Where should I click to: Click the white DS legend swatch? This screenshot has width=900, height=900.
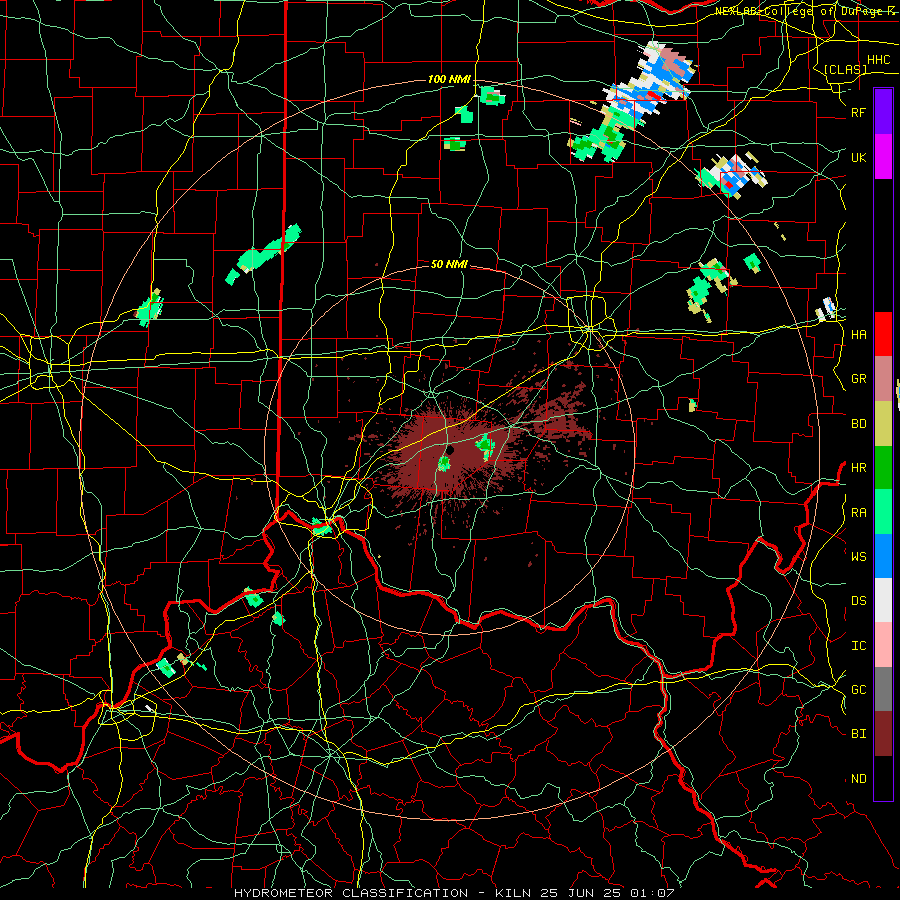point(883,600)
